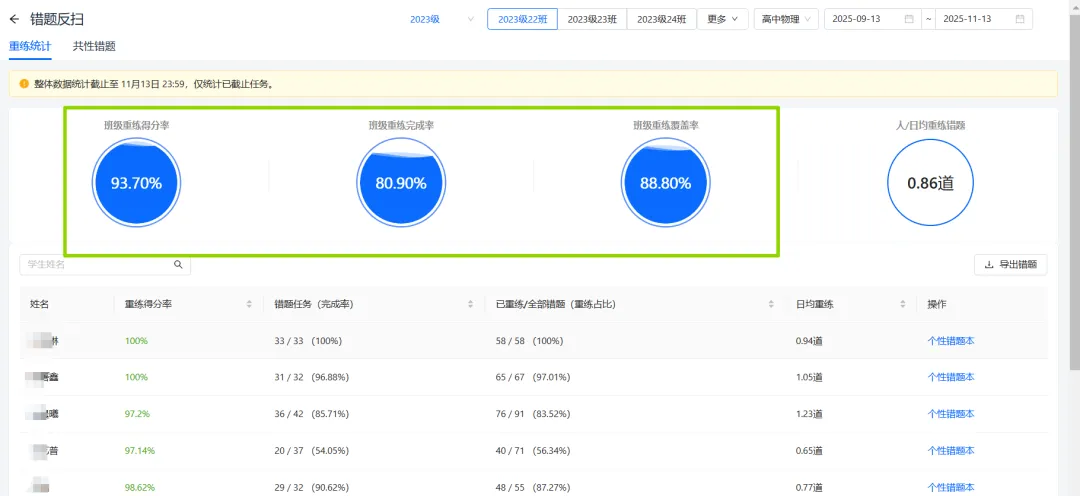Click the 0.94道 daily average value
The image size is (1080, 496).
point(809,340)
